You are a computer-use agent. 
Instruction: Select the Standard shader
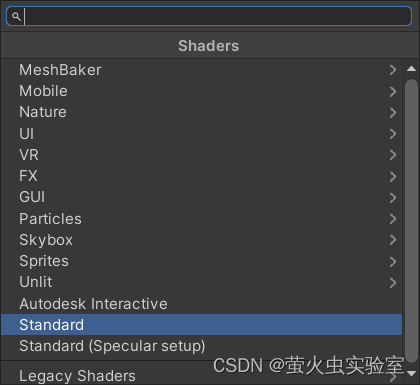(201, 325)
